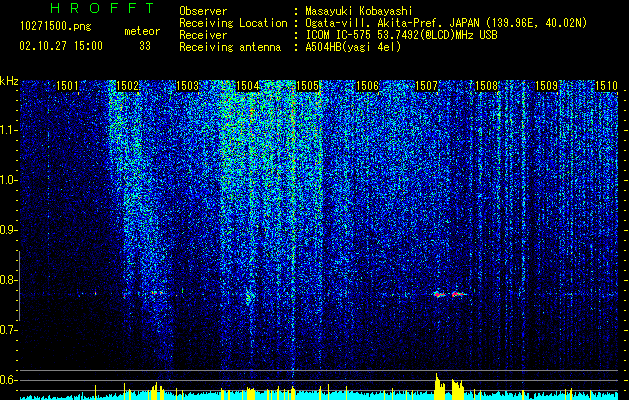Click the 'Receiving antenna' field label
This screenshot has height=400, width=629.
click(230, 47)
